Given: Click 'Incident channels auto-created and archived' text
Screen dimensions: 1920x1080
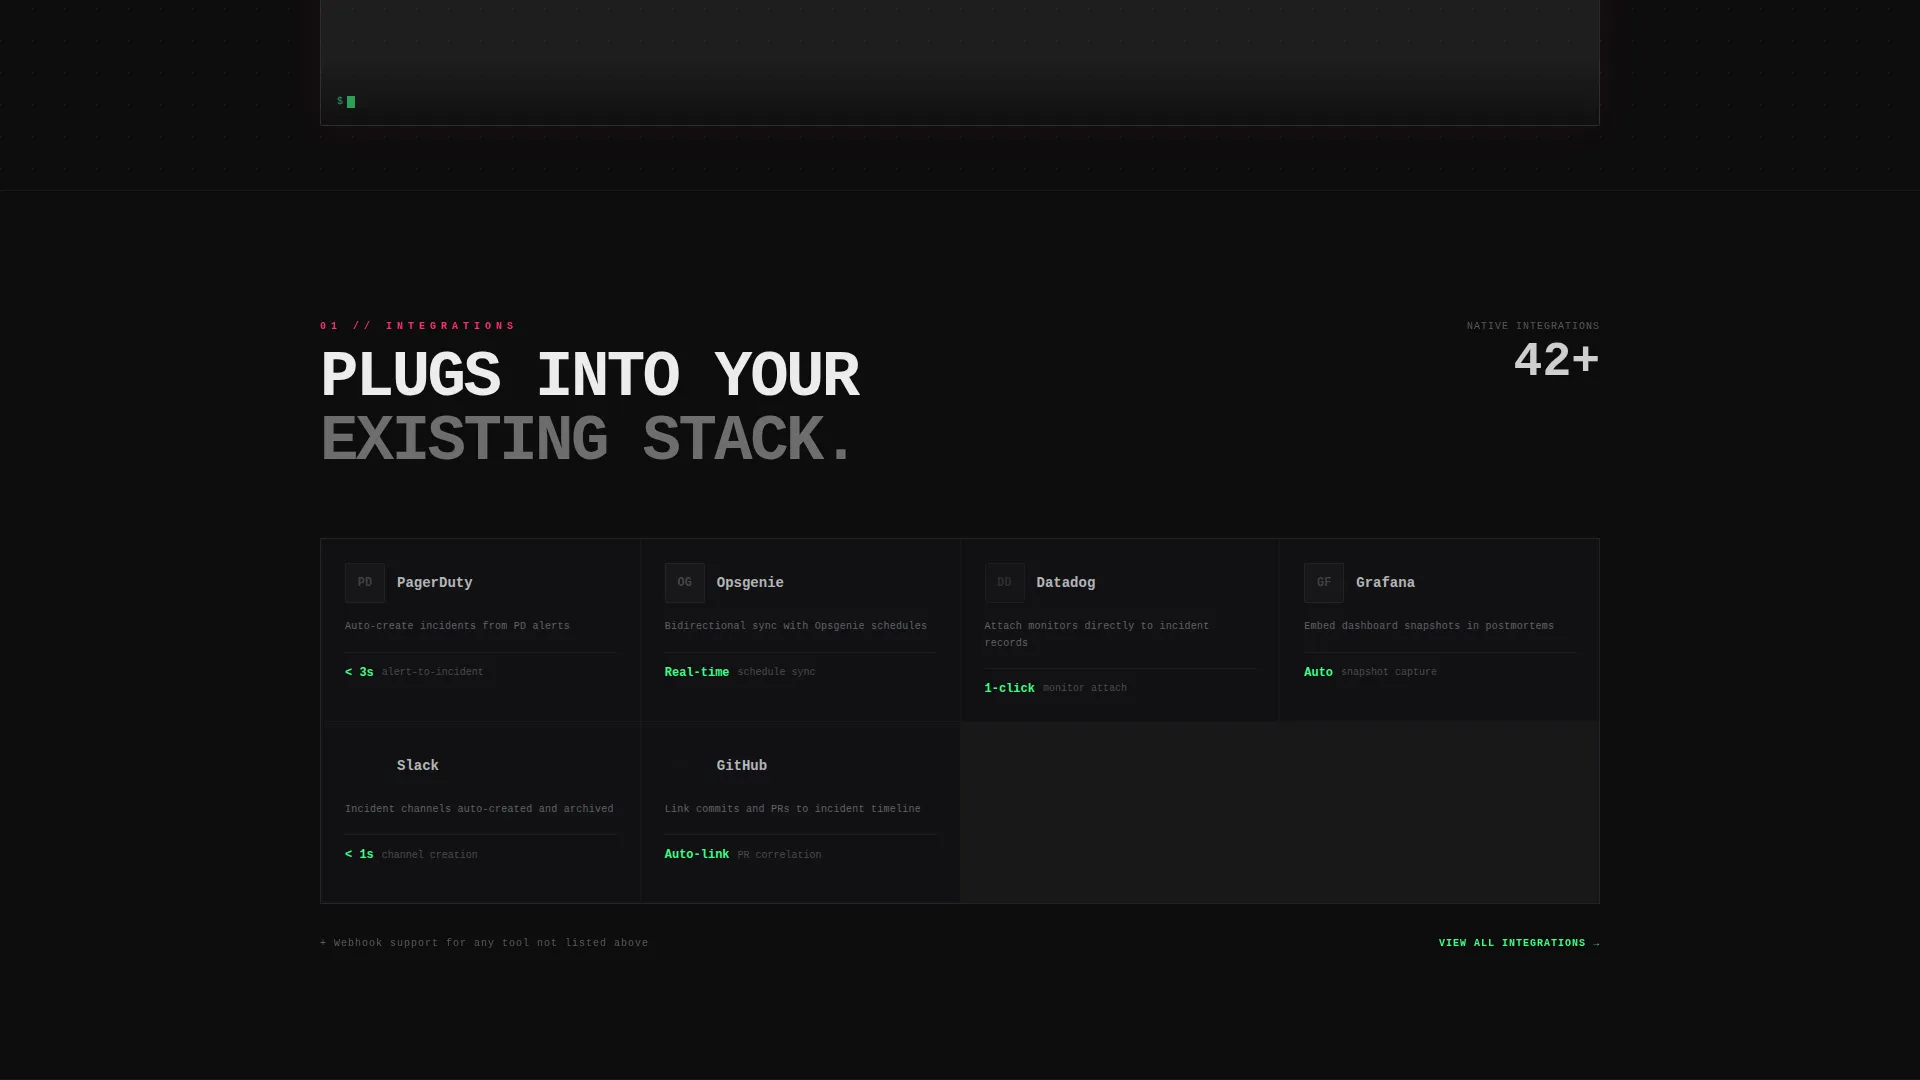Looking at the screenshot, I should pos(479,809).
